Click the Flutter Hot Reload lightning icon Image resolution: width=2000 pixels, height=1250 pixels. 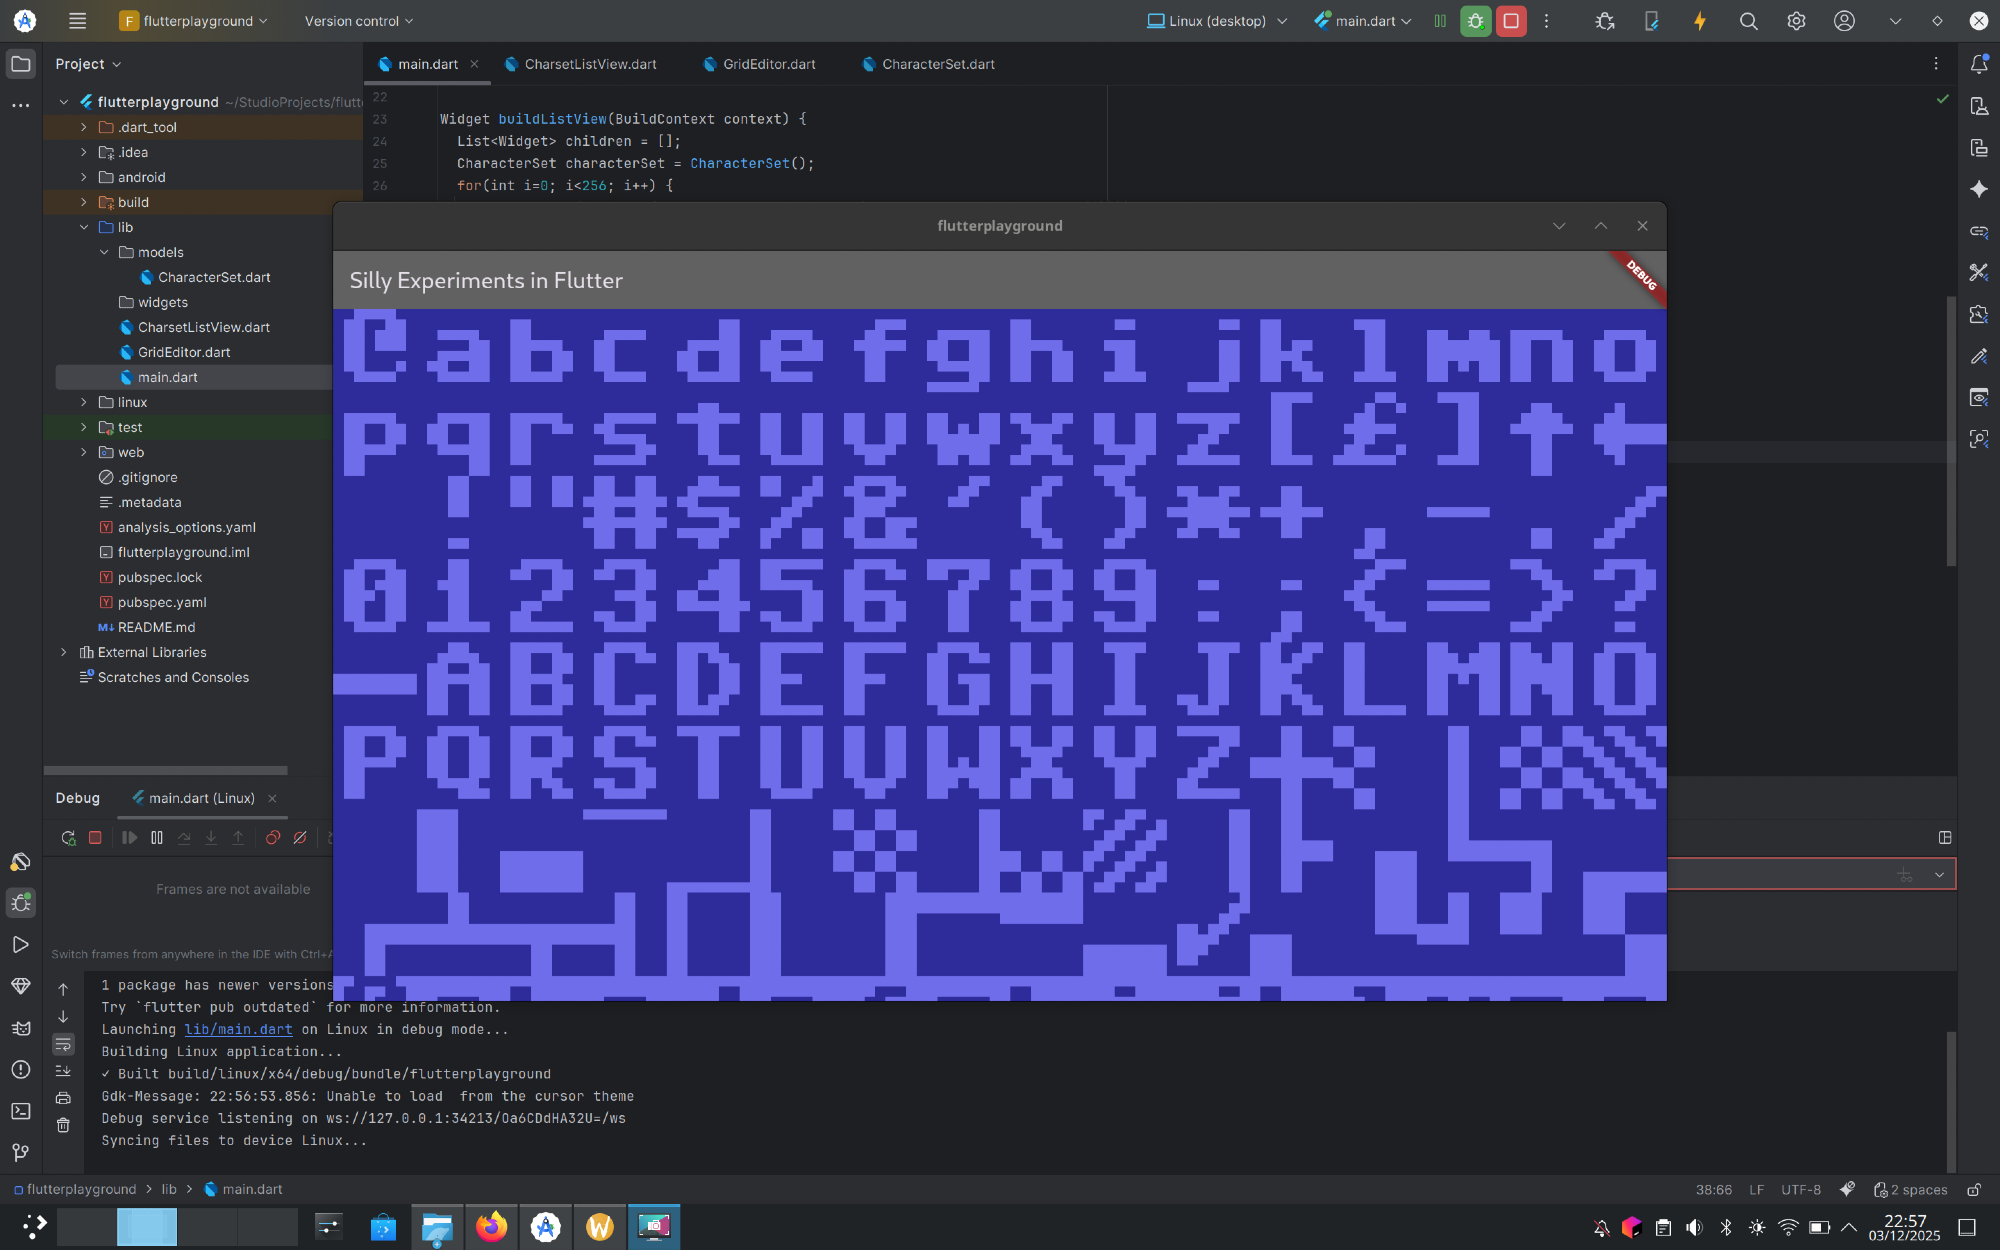click(1699, 21)
